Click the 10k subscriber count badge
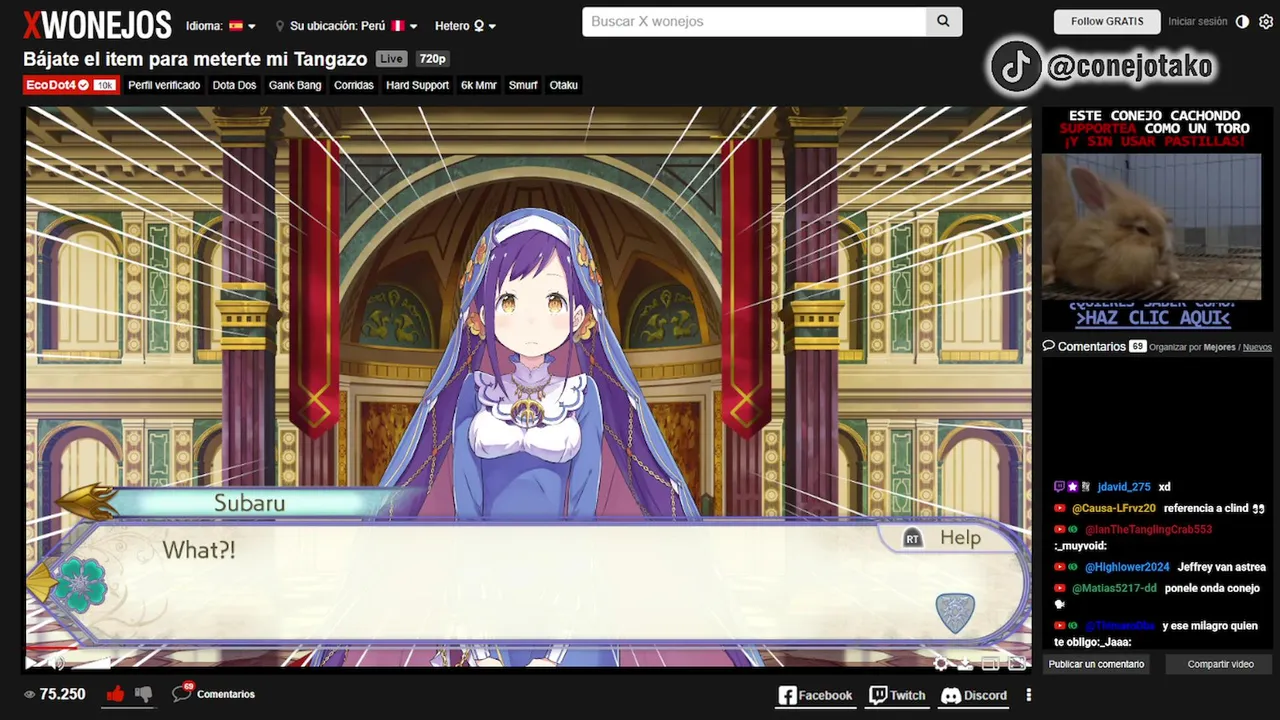 pos(105,85)
